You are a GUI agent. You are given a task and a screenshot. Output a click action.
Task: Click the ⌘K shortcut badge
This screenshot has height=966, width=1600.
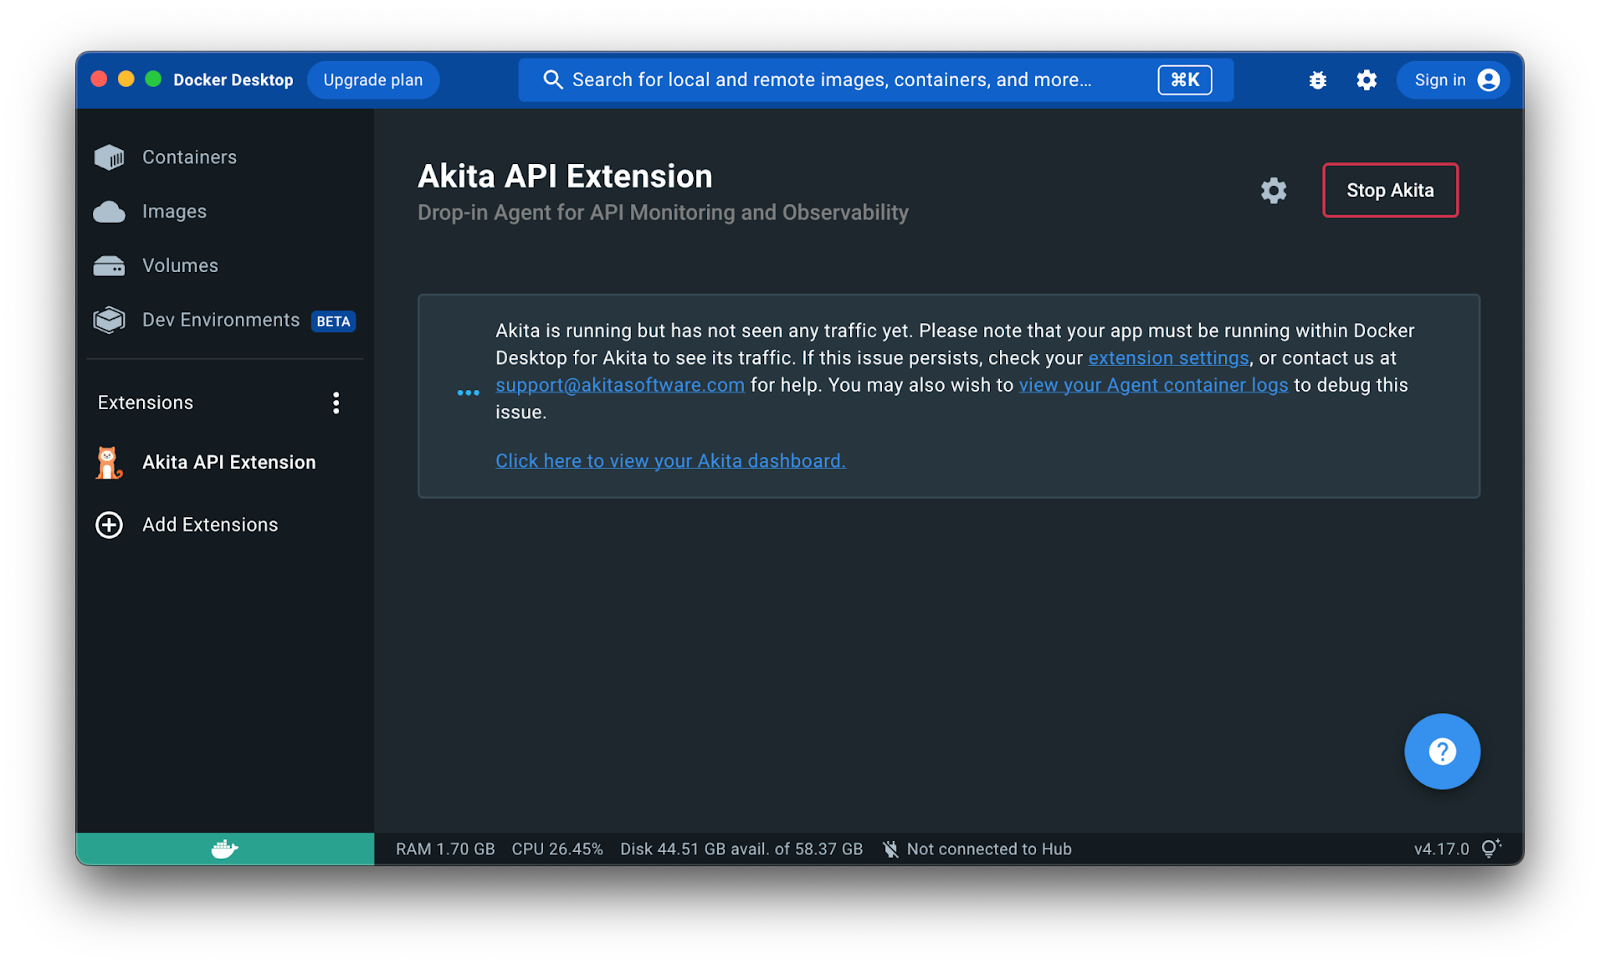click(1185, 80)
